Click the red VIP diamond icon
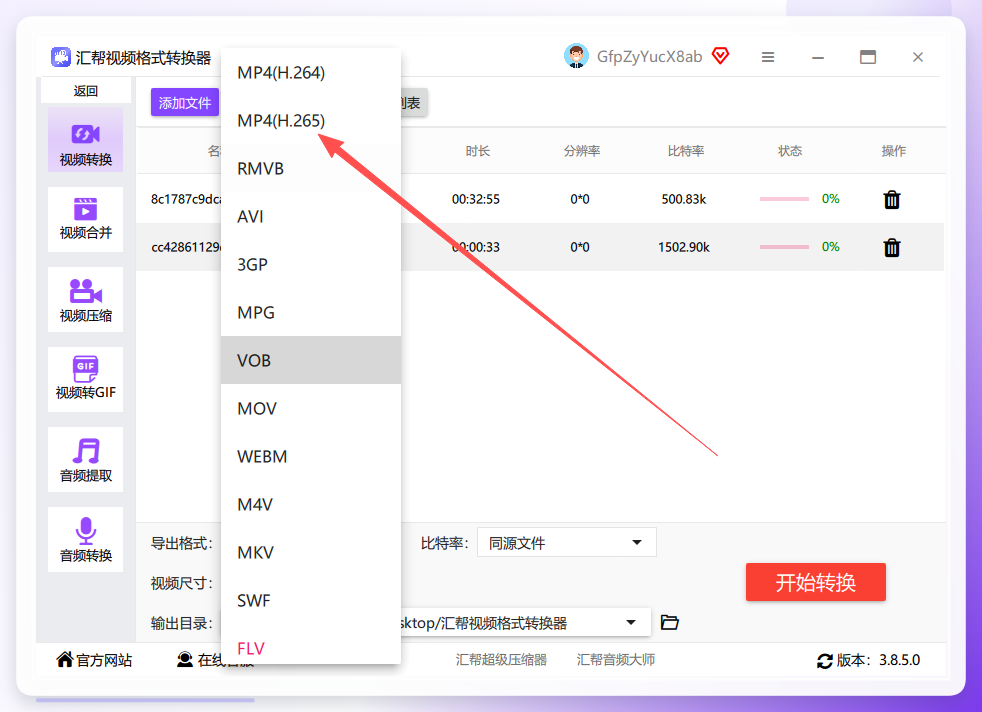The width and height of the screenshot is (982, 712). point(721,56)
